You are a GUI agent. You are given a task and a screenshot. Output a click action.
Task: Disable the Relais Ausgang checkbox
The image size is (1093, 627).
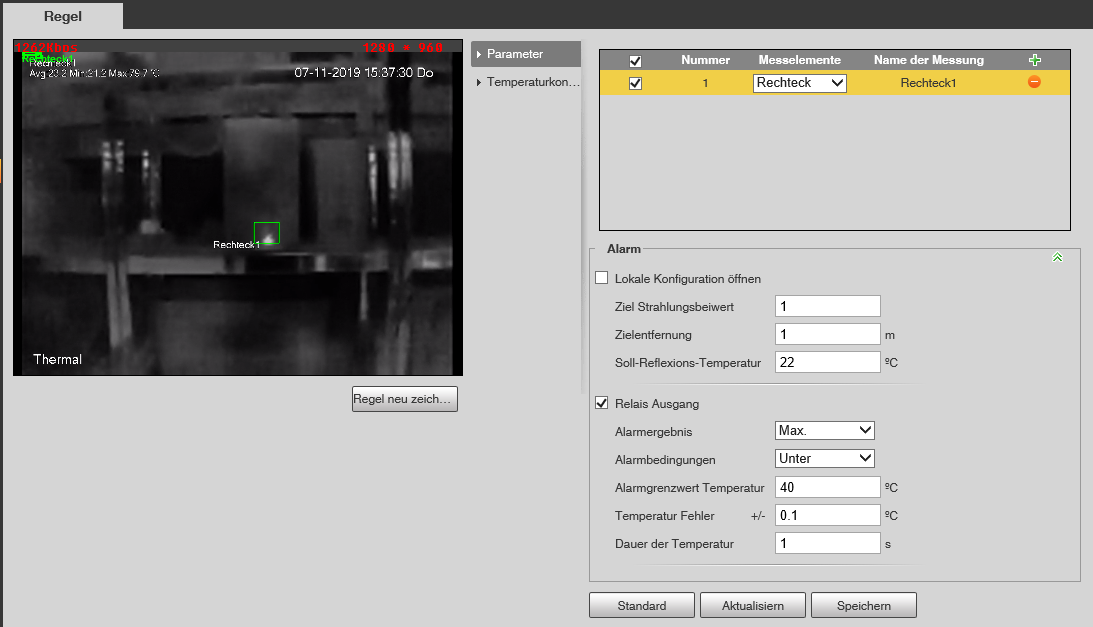602,404
